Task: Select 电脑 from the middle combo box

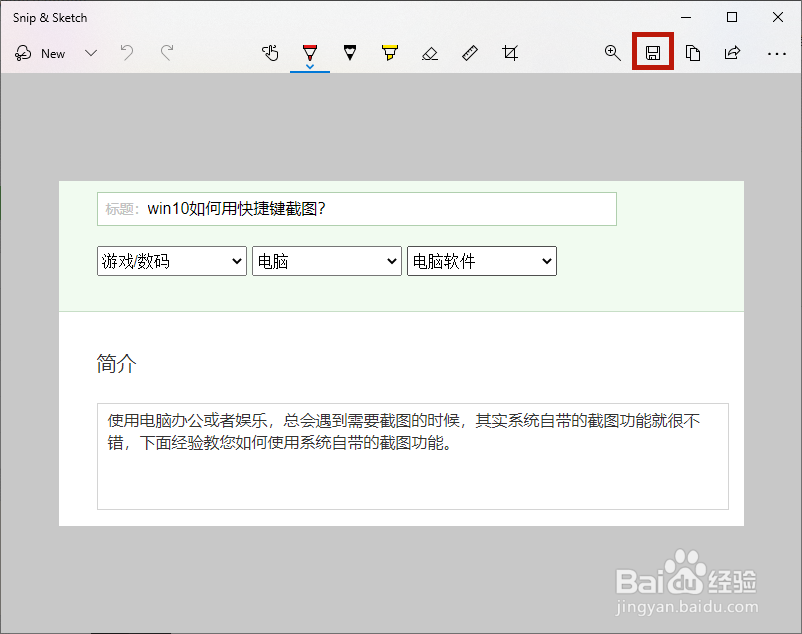Action: click(327, 260)
